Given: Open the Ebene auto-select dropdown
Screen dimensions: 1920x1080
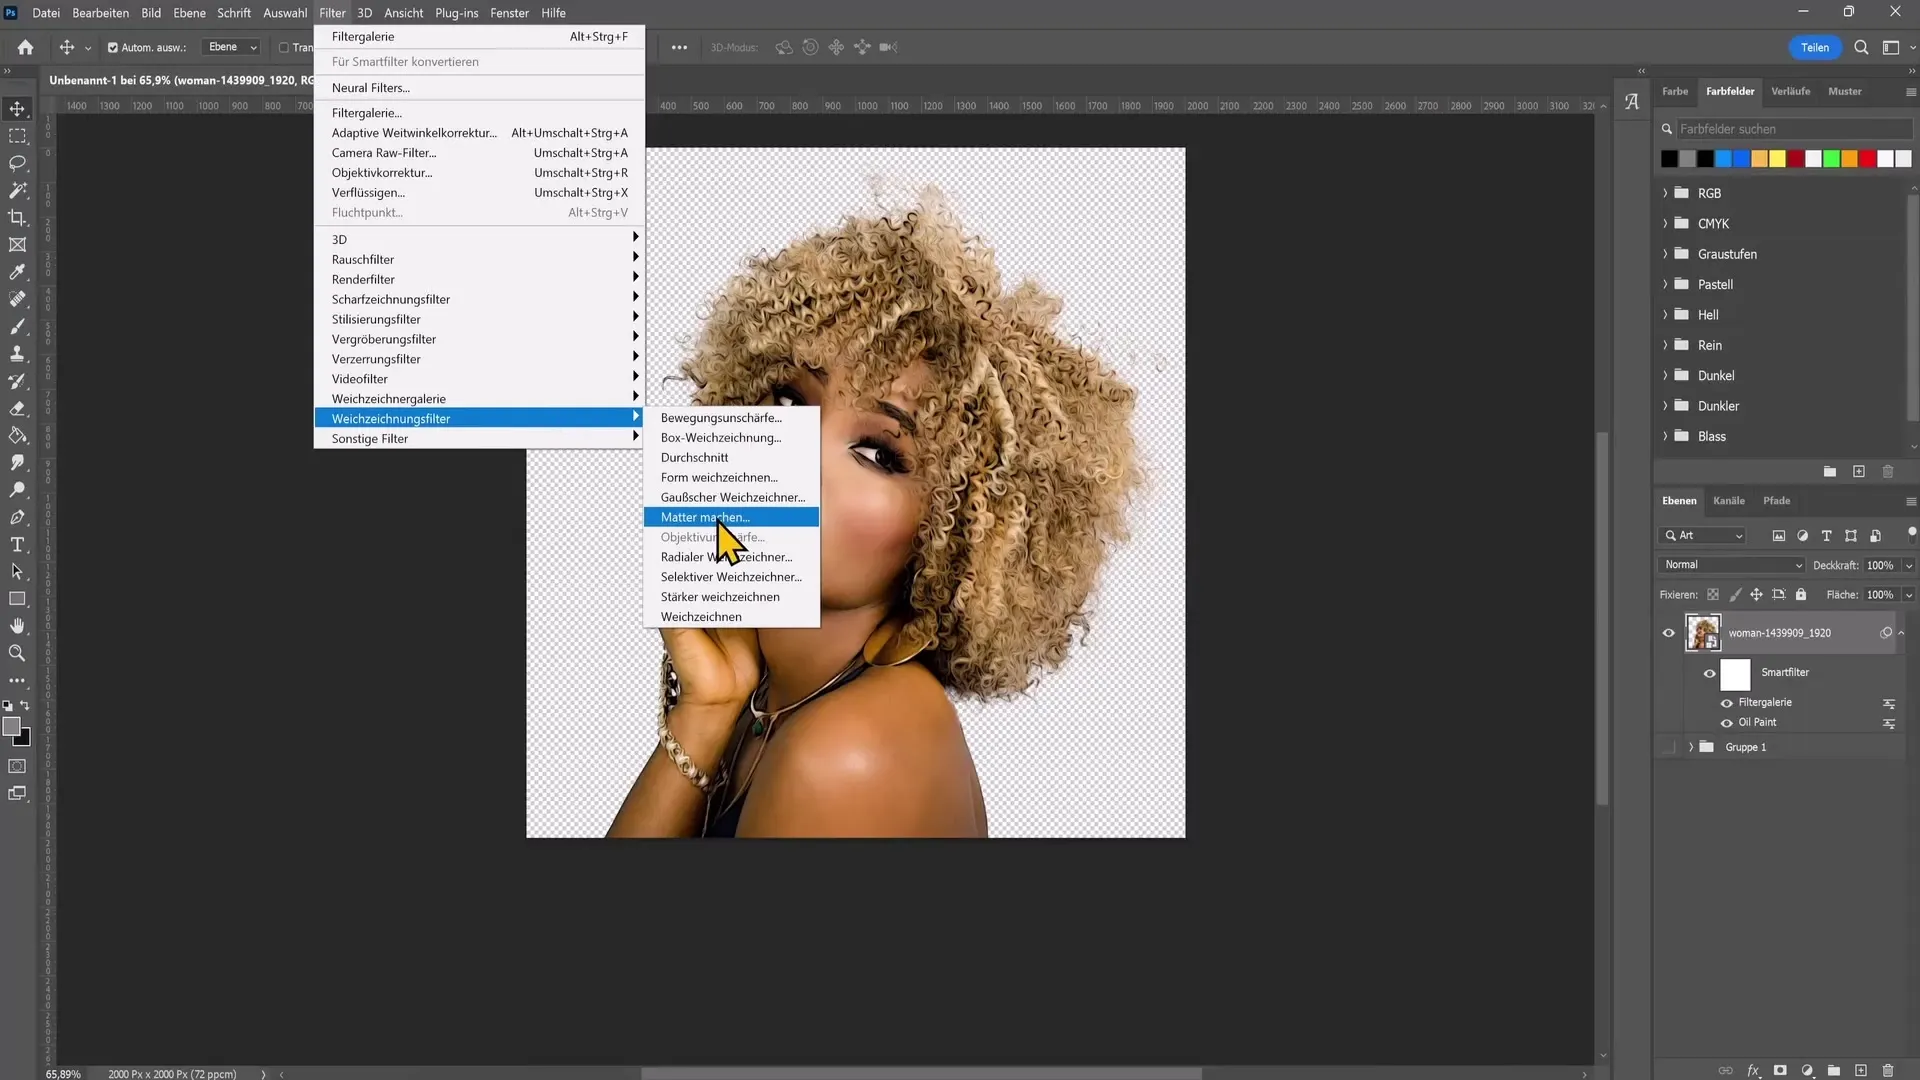Looking at the screenshot, I should (x=231, y=47).
